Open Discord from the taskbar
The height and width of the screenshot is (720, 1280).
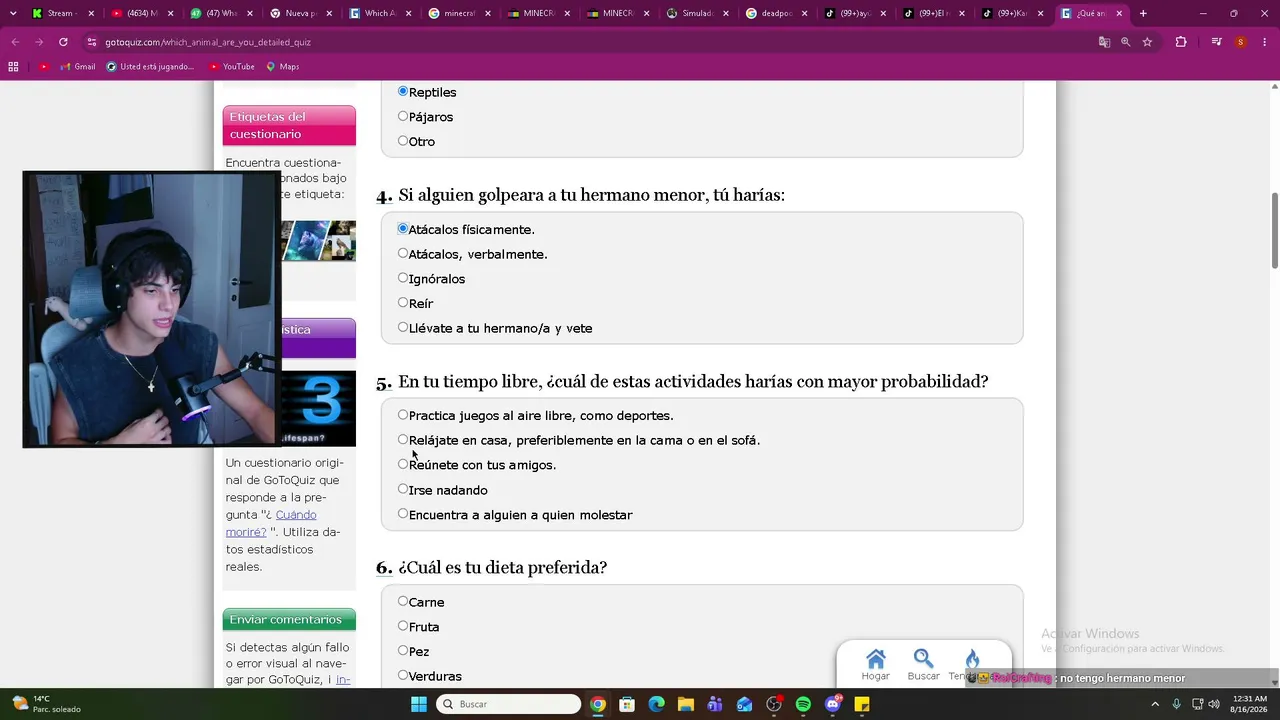click(x=833, y=704)
